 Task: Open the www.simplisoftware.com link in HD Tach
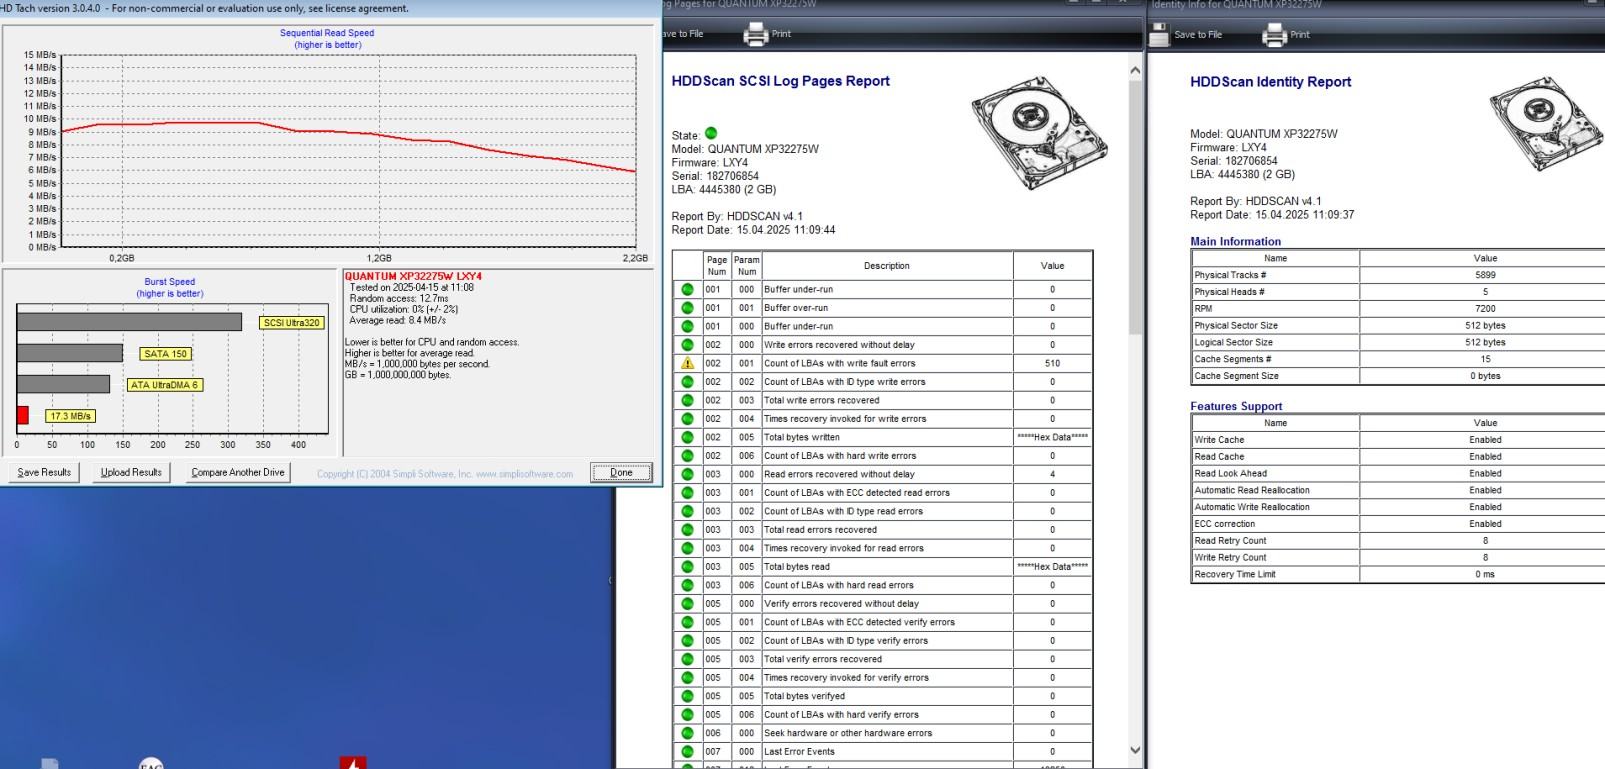pos(524,474)
